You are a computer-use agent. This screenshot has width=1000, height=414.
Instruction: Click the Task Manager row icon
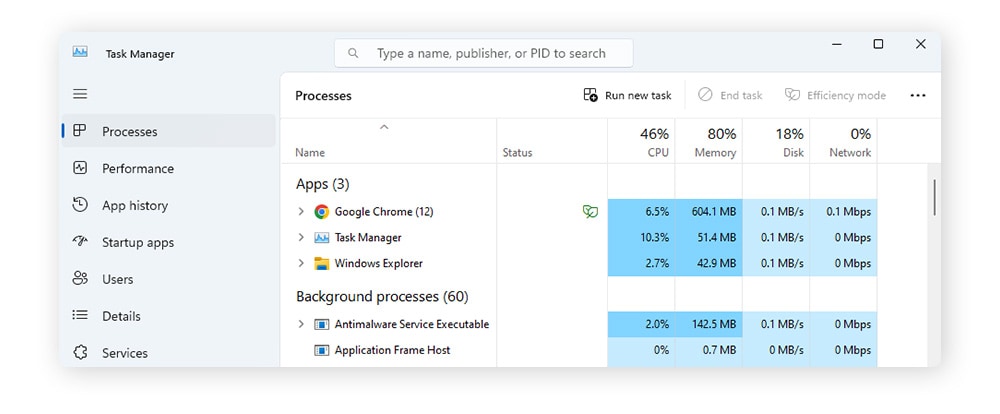[x=321, y=237]
